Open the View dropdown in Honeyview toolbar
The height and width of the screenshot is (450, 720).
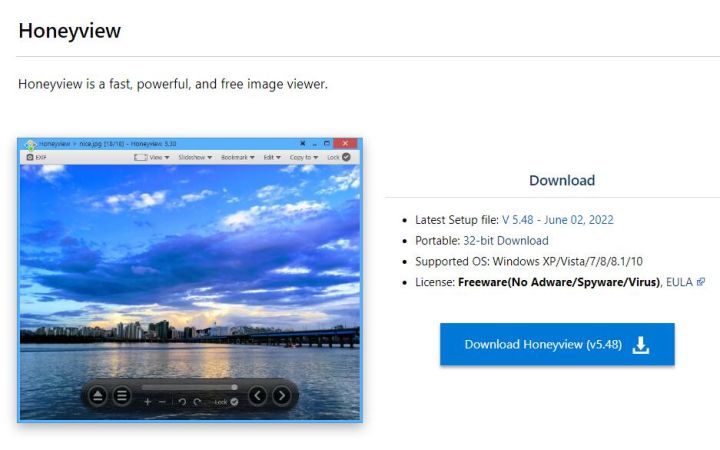pyautogui.click(x=152, y=157)
